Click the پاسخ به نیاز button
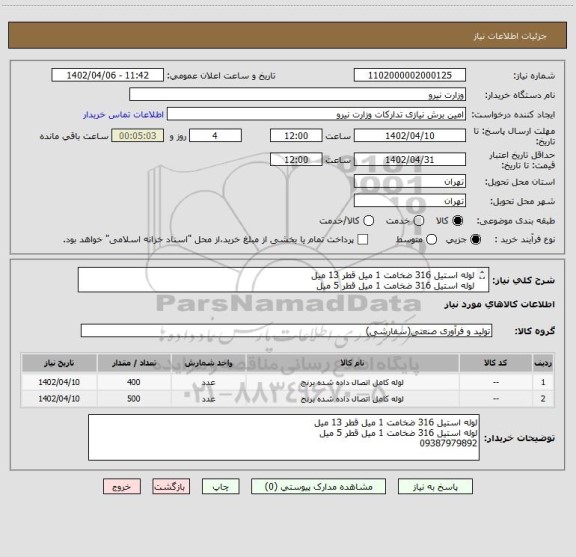Viewport: 576px width, 557px height. click(435, 486)
